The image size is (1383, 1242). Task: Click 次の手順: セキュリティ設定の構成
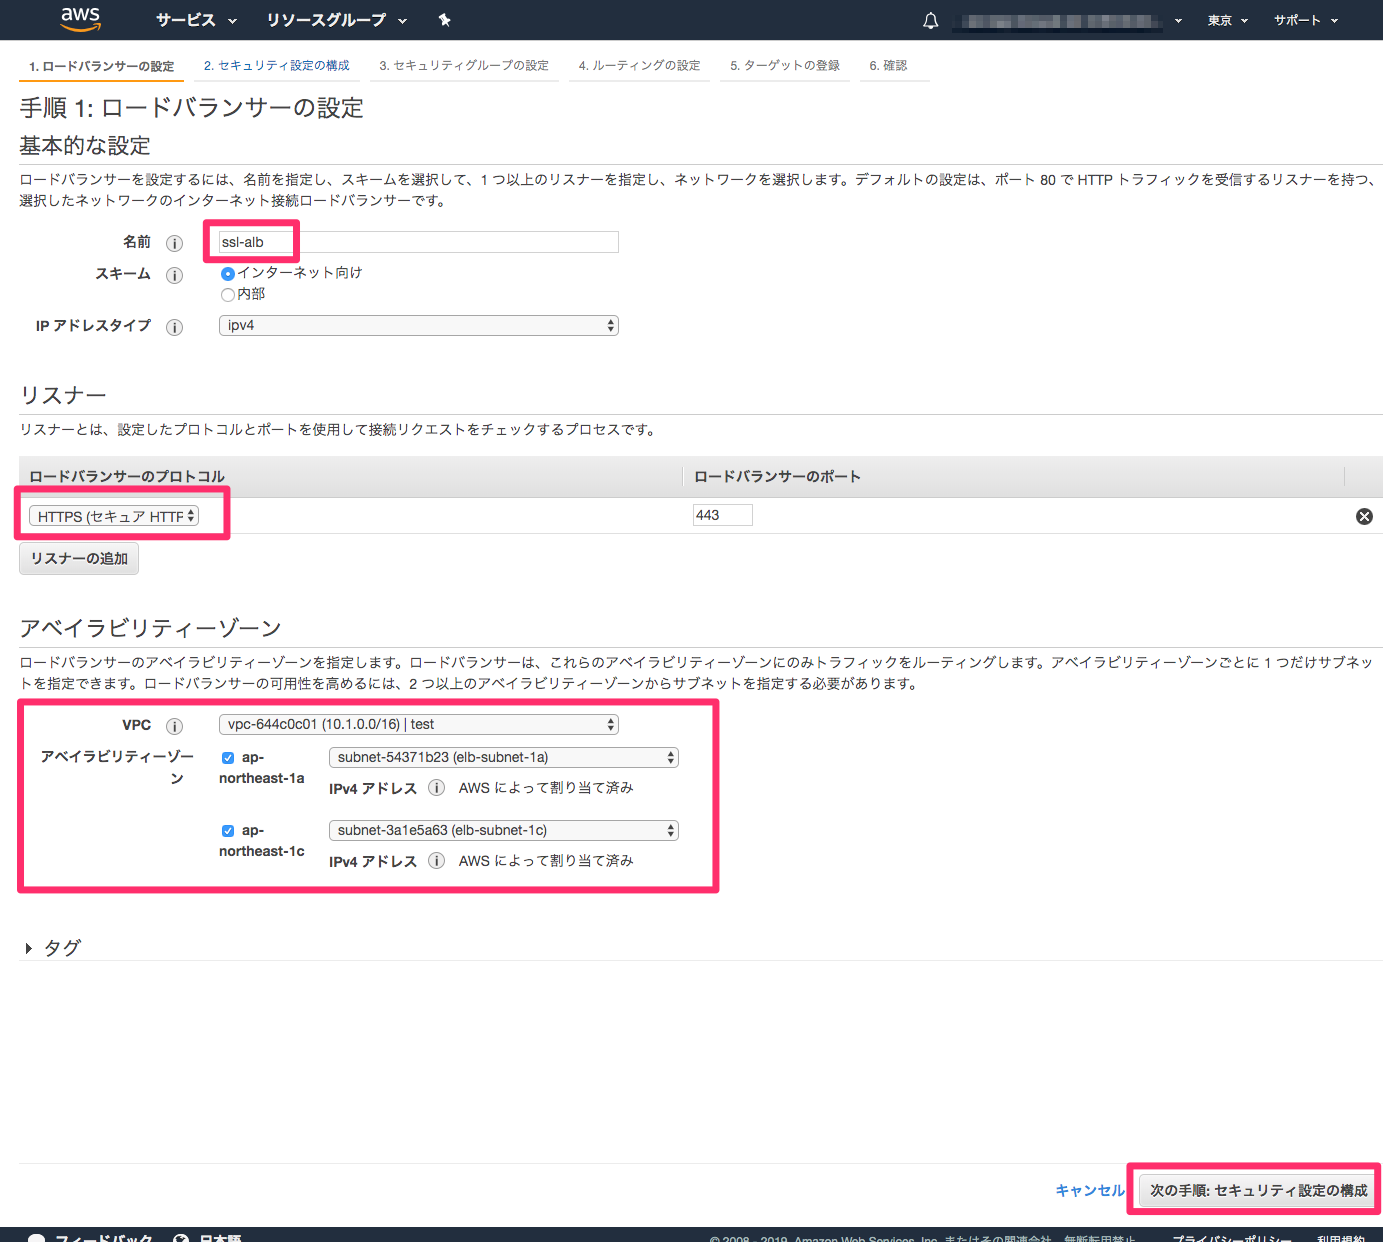pos(1255,1190)
